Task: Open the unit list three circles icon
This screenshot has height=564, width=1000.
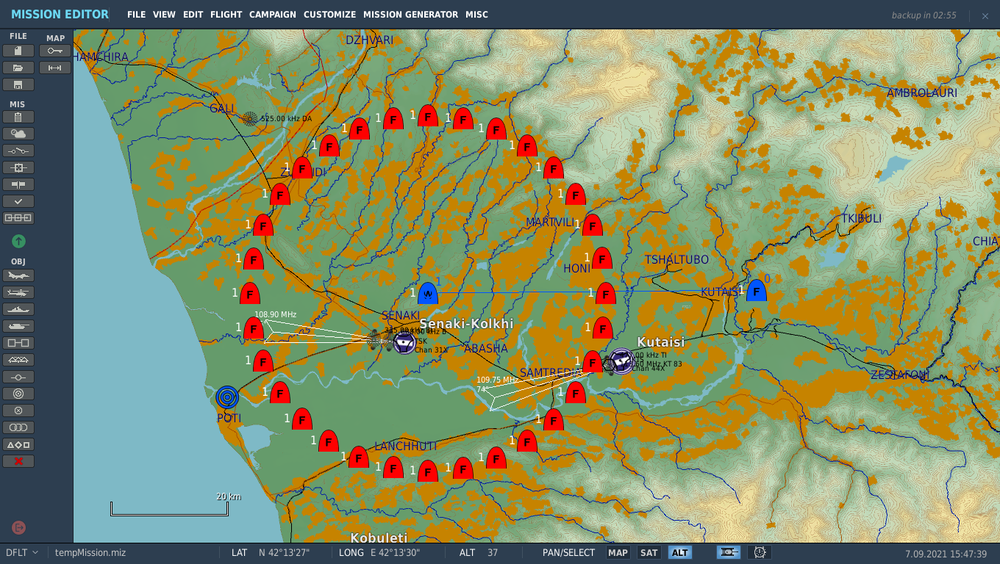Action: click(x=18, y=427)
